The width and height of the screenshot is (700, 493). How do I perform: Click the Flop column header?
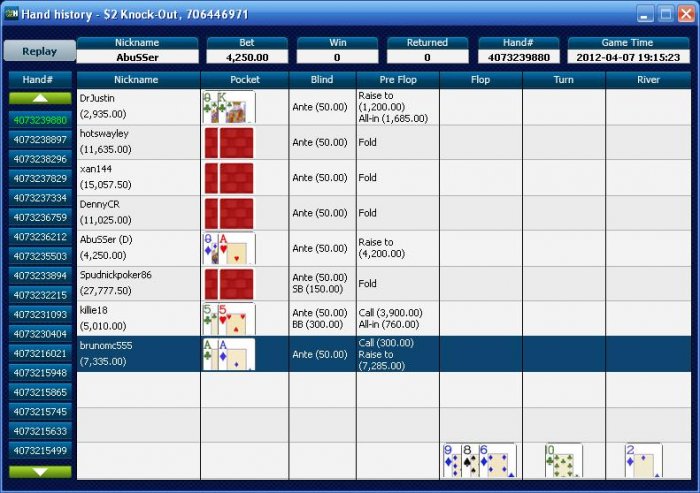(x=481, y=80)
